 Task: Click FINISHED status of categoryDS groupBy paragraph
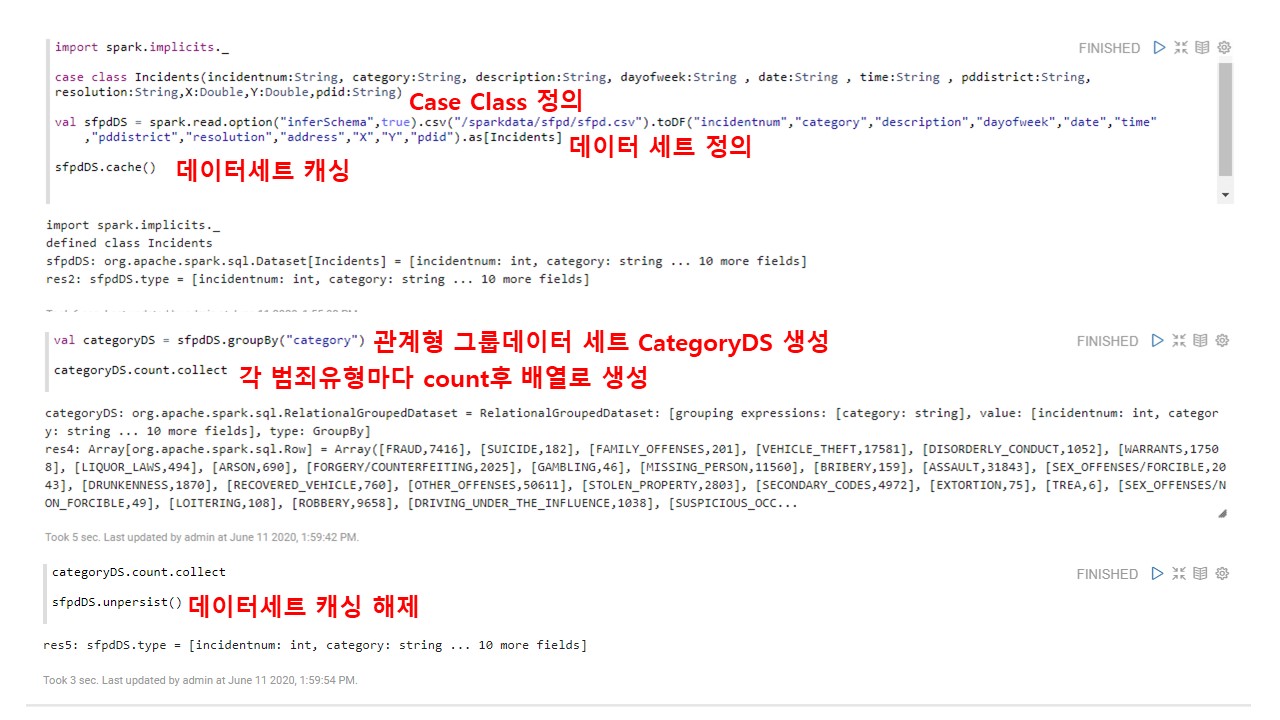click(1108, 341)
